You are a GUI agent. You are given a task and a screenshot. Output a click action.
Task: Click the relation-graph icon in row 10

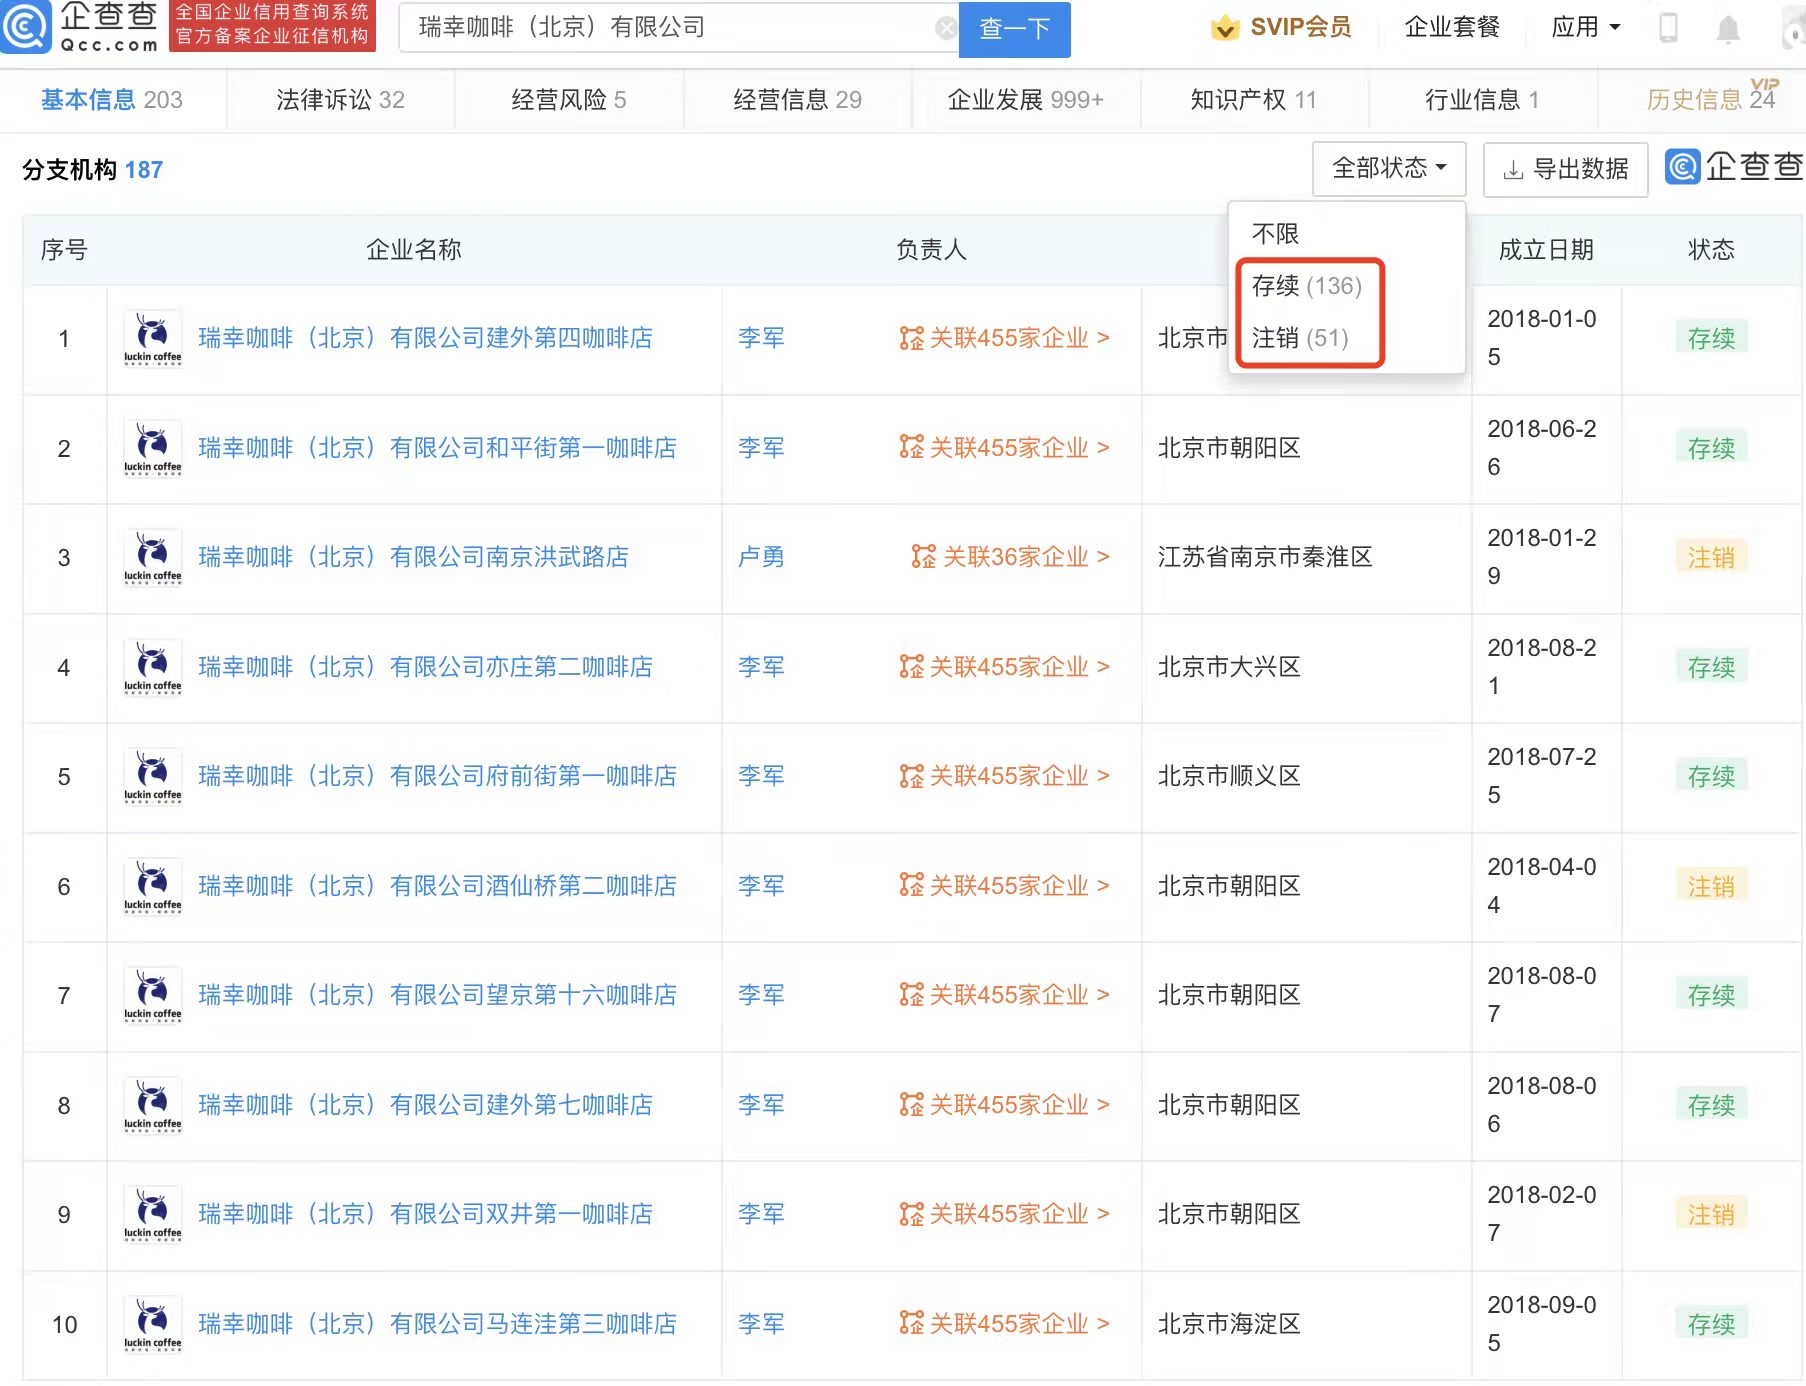(911, 1324)
